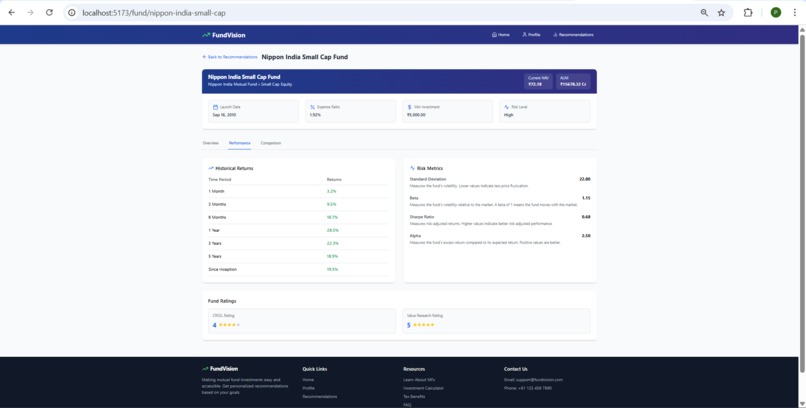The width and height of the screenshot is (806, 408).
Task: Click the Sharpe Ratio metric label
Action: 422,217
